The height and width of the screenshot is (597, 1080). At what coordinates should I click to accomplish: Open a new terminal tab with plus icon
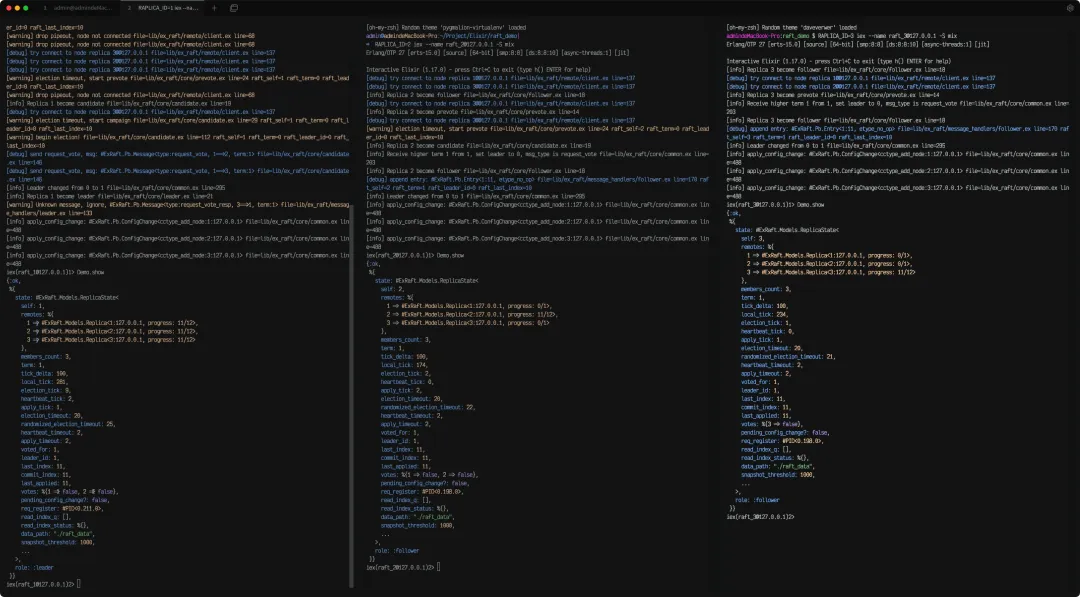[214, 8]
